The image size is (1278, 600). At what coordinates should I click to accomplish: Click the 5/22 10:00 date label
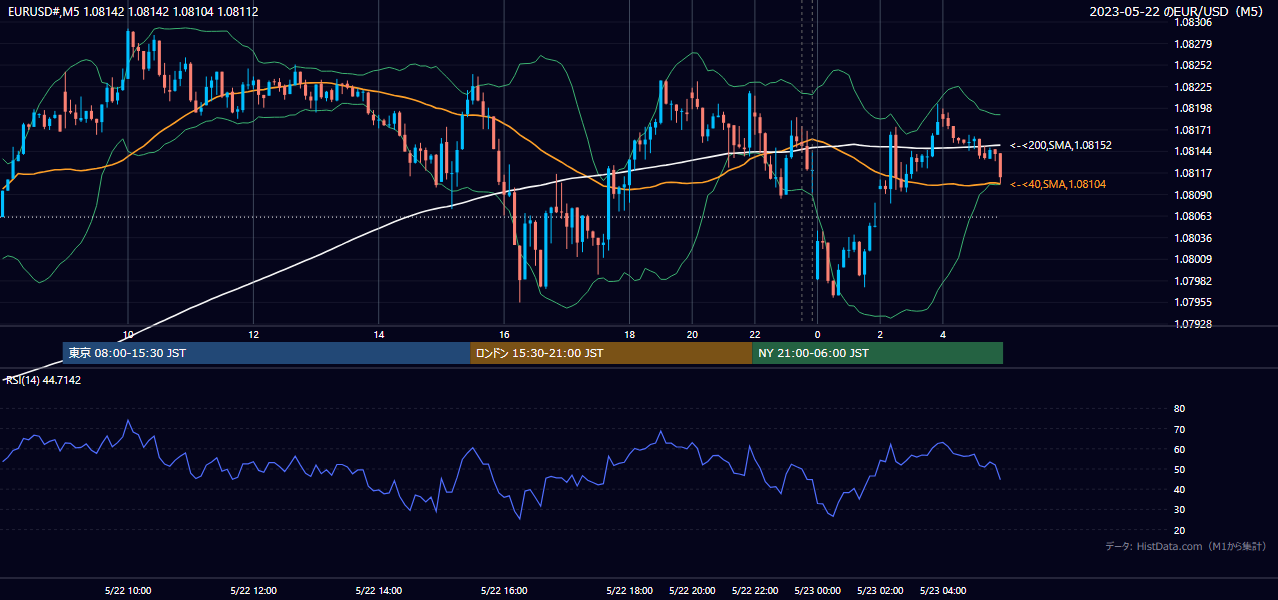[127, 590]
